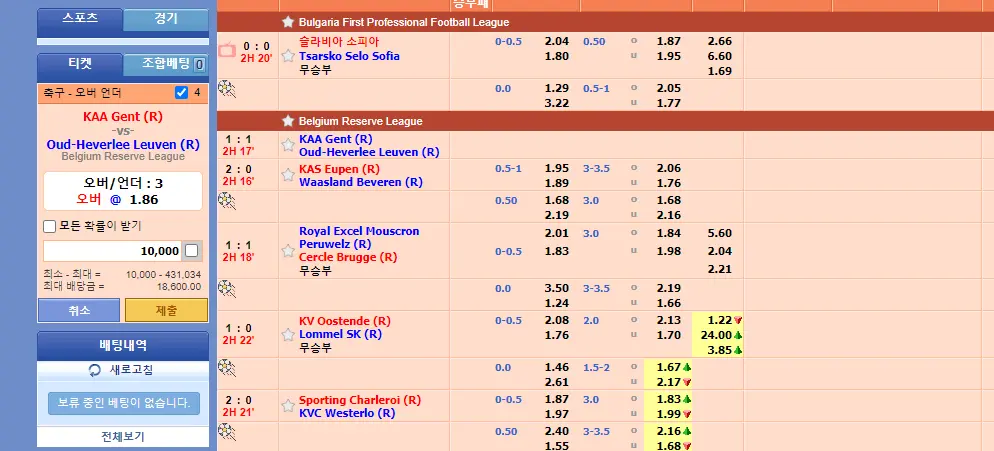Select the 2.66 home win odds
Screen dimensions: 994x451
720,41
